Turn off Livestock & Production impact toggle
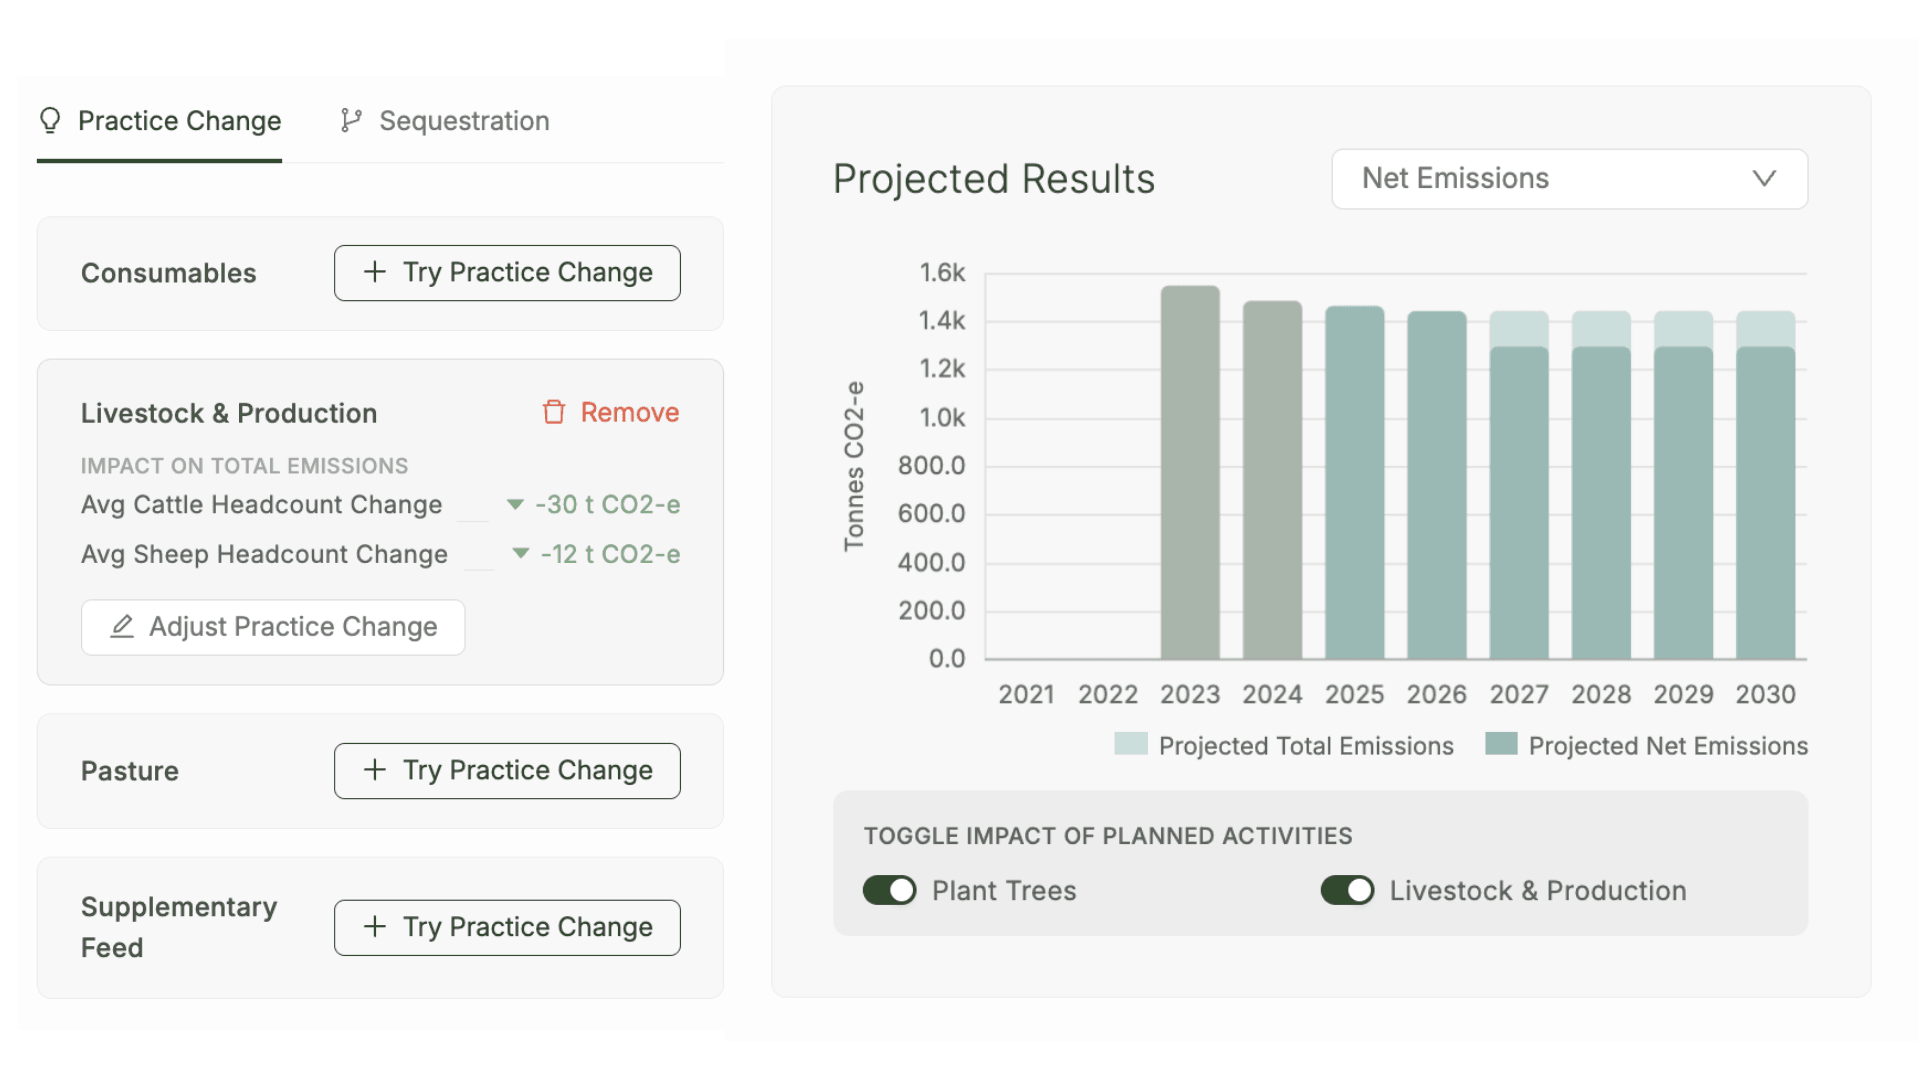This screenshot has width=1920, height=1080. click(1347, 890)
